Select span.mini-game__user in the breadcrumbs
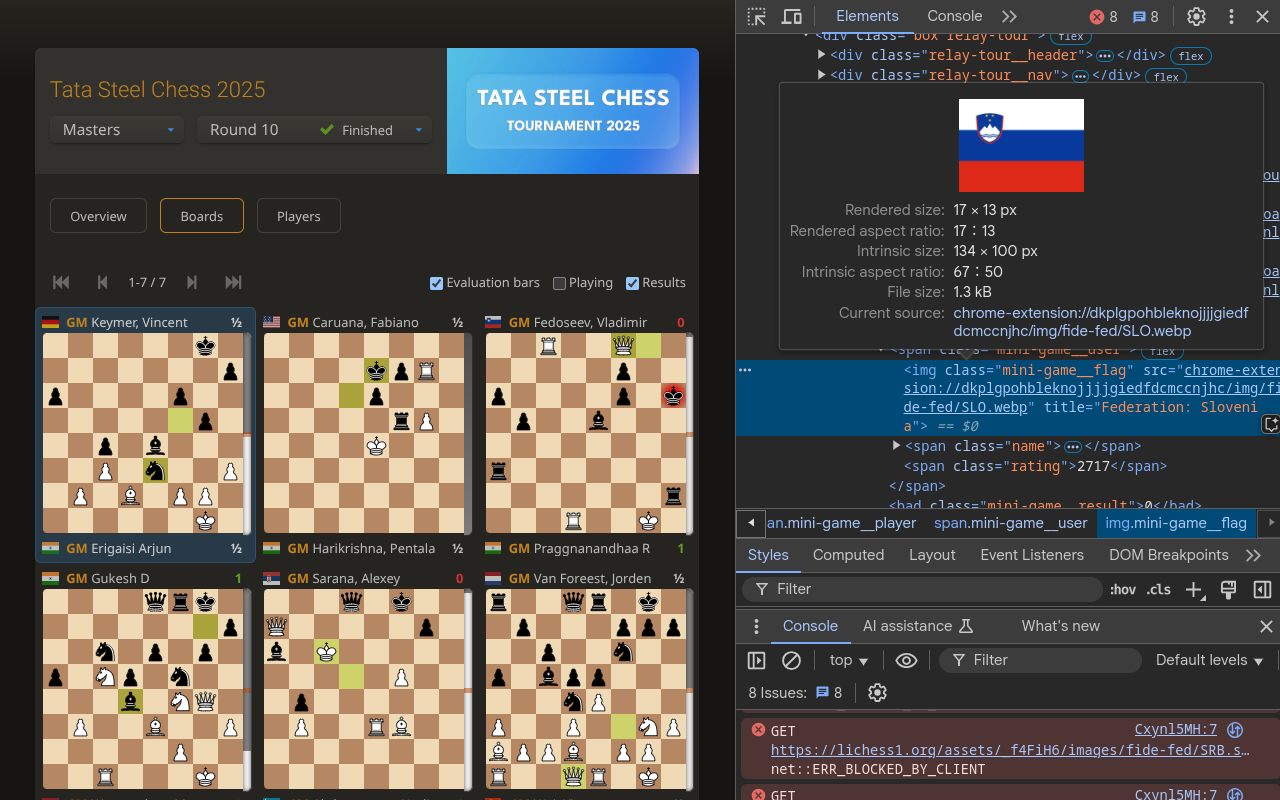Image resolution: width=1280 pixels, height=800 pixels. (1010, 523)
